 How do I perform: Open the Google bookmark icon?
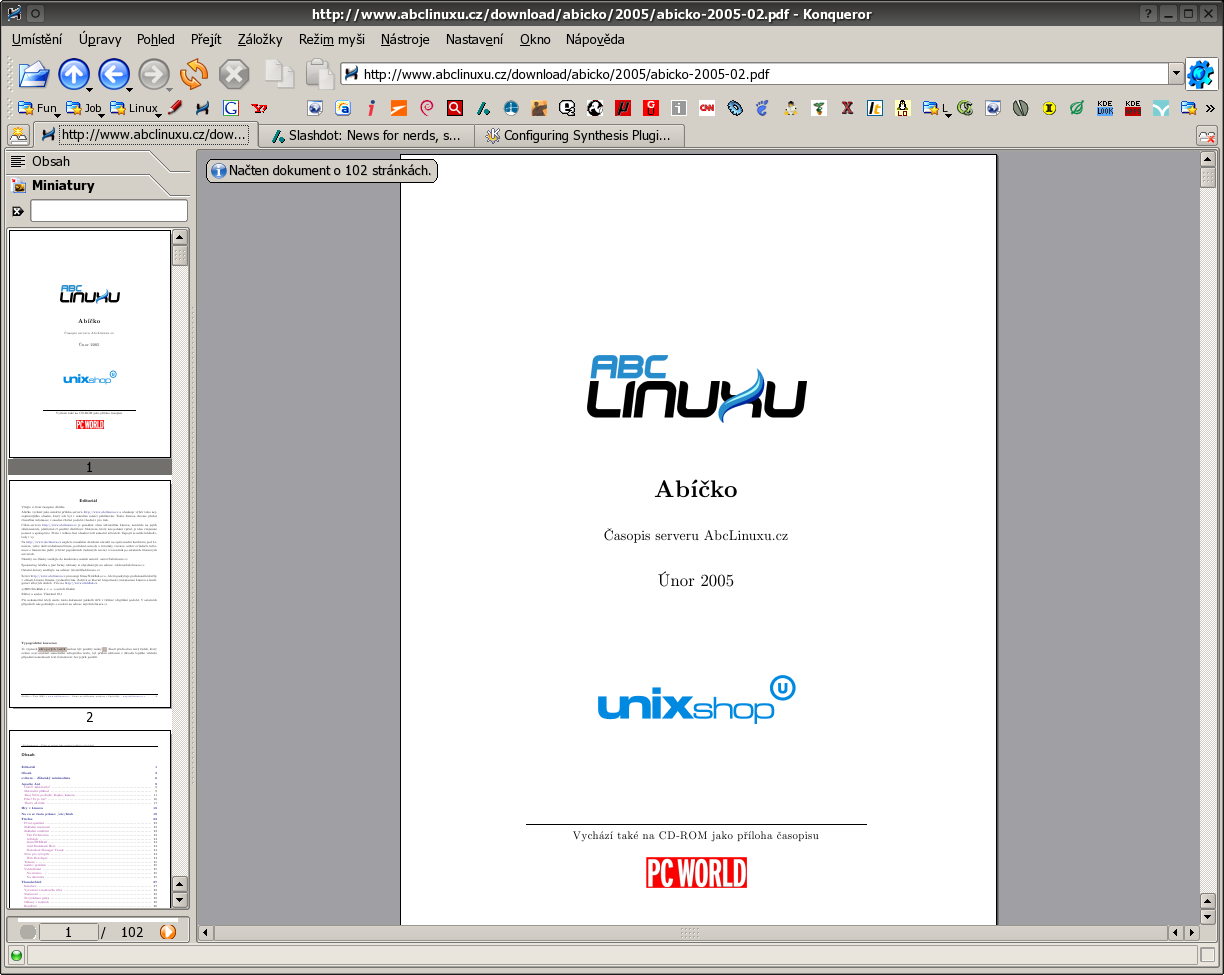pyautogui.click(x=231, y=108)
